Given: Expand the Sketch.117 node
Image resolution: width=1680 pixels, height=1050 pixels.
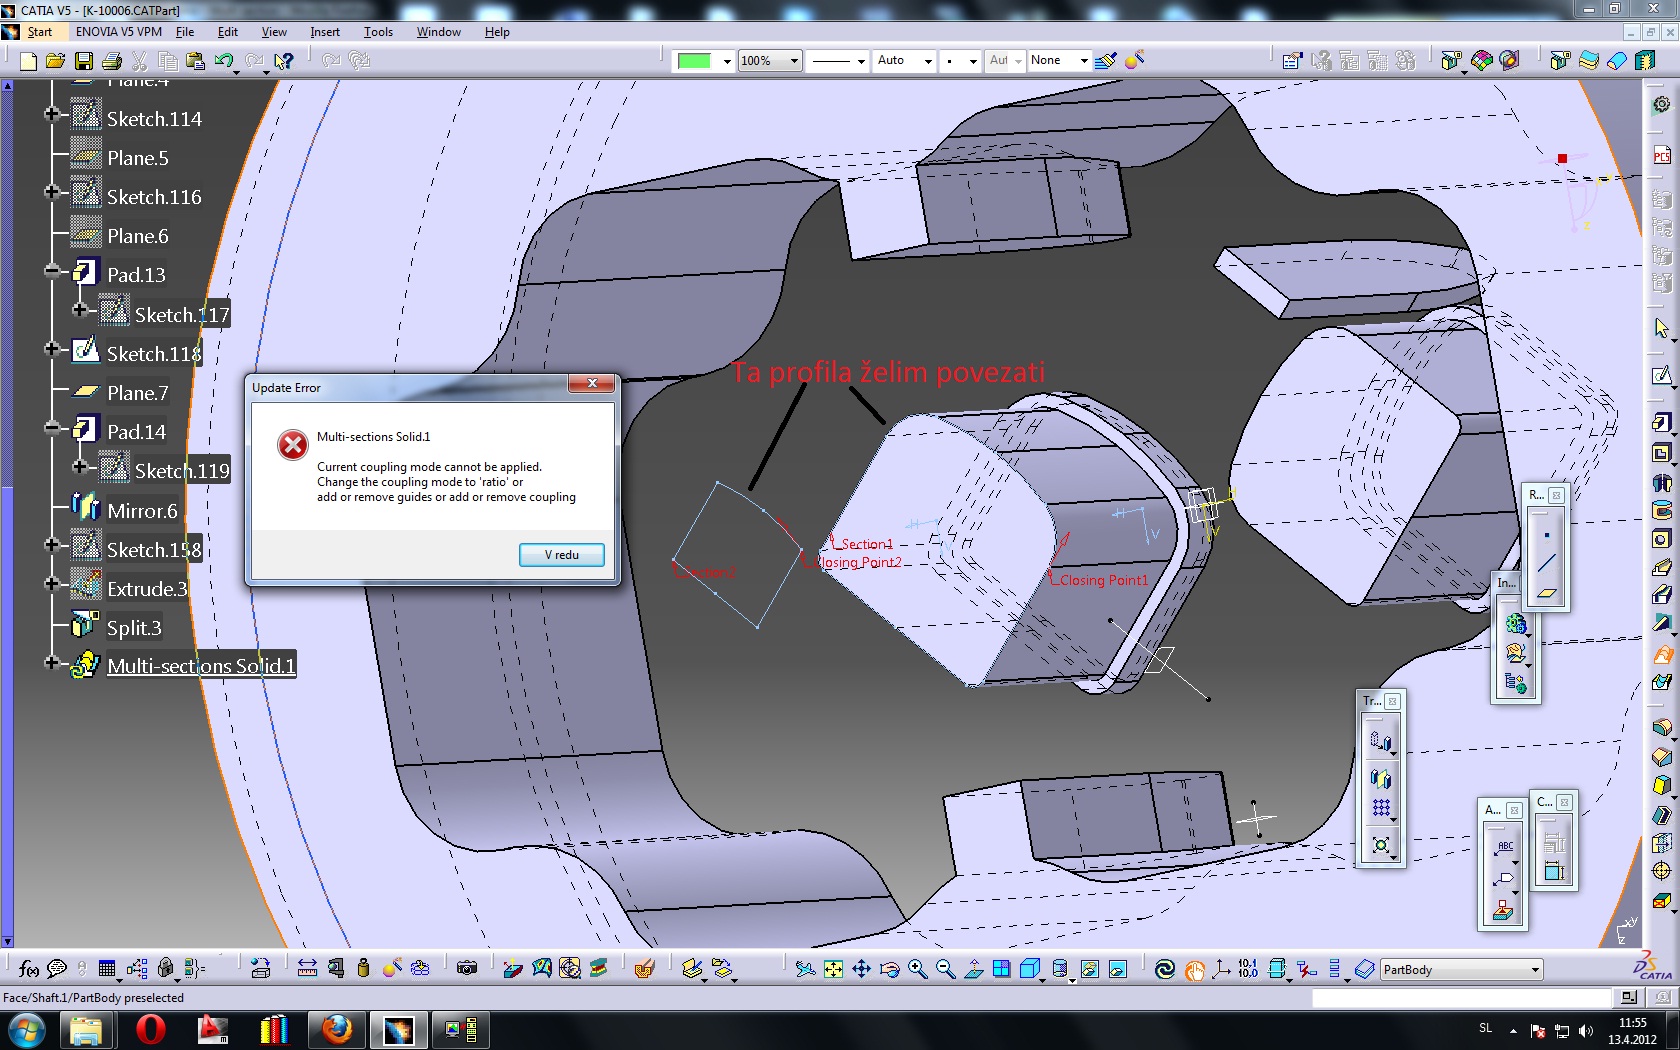Looking at the screenshot, I should (x=80, y=310).
